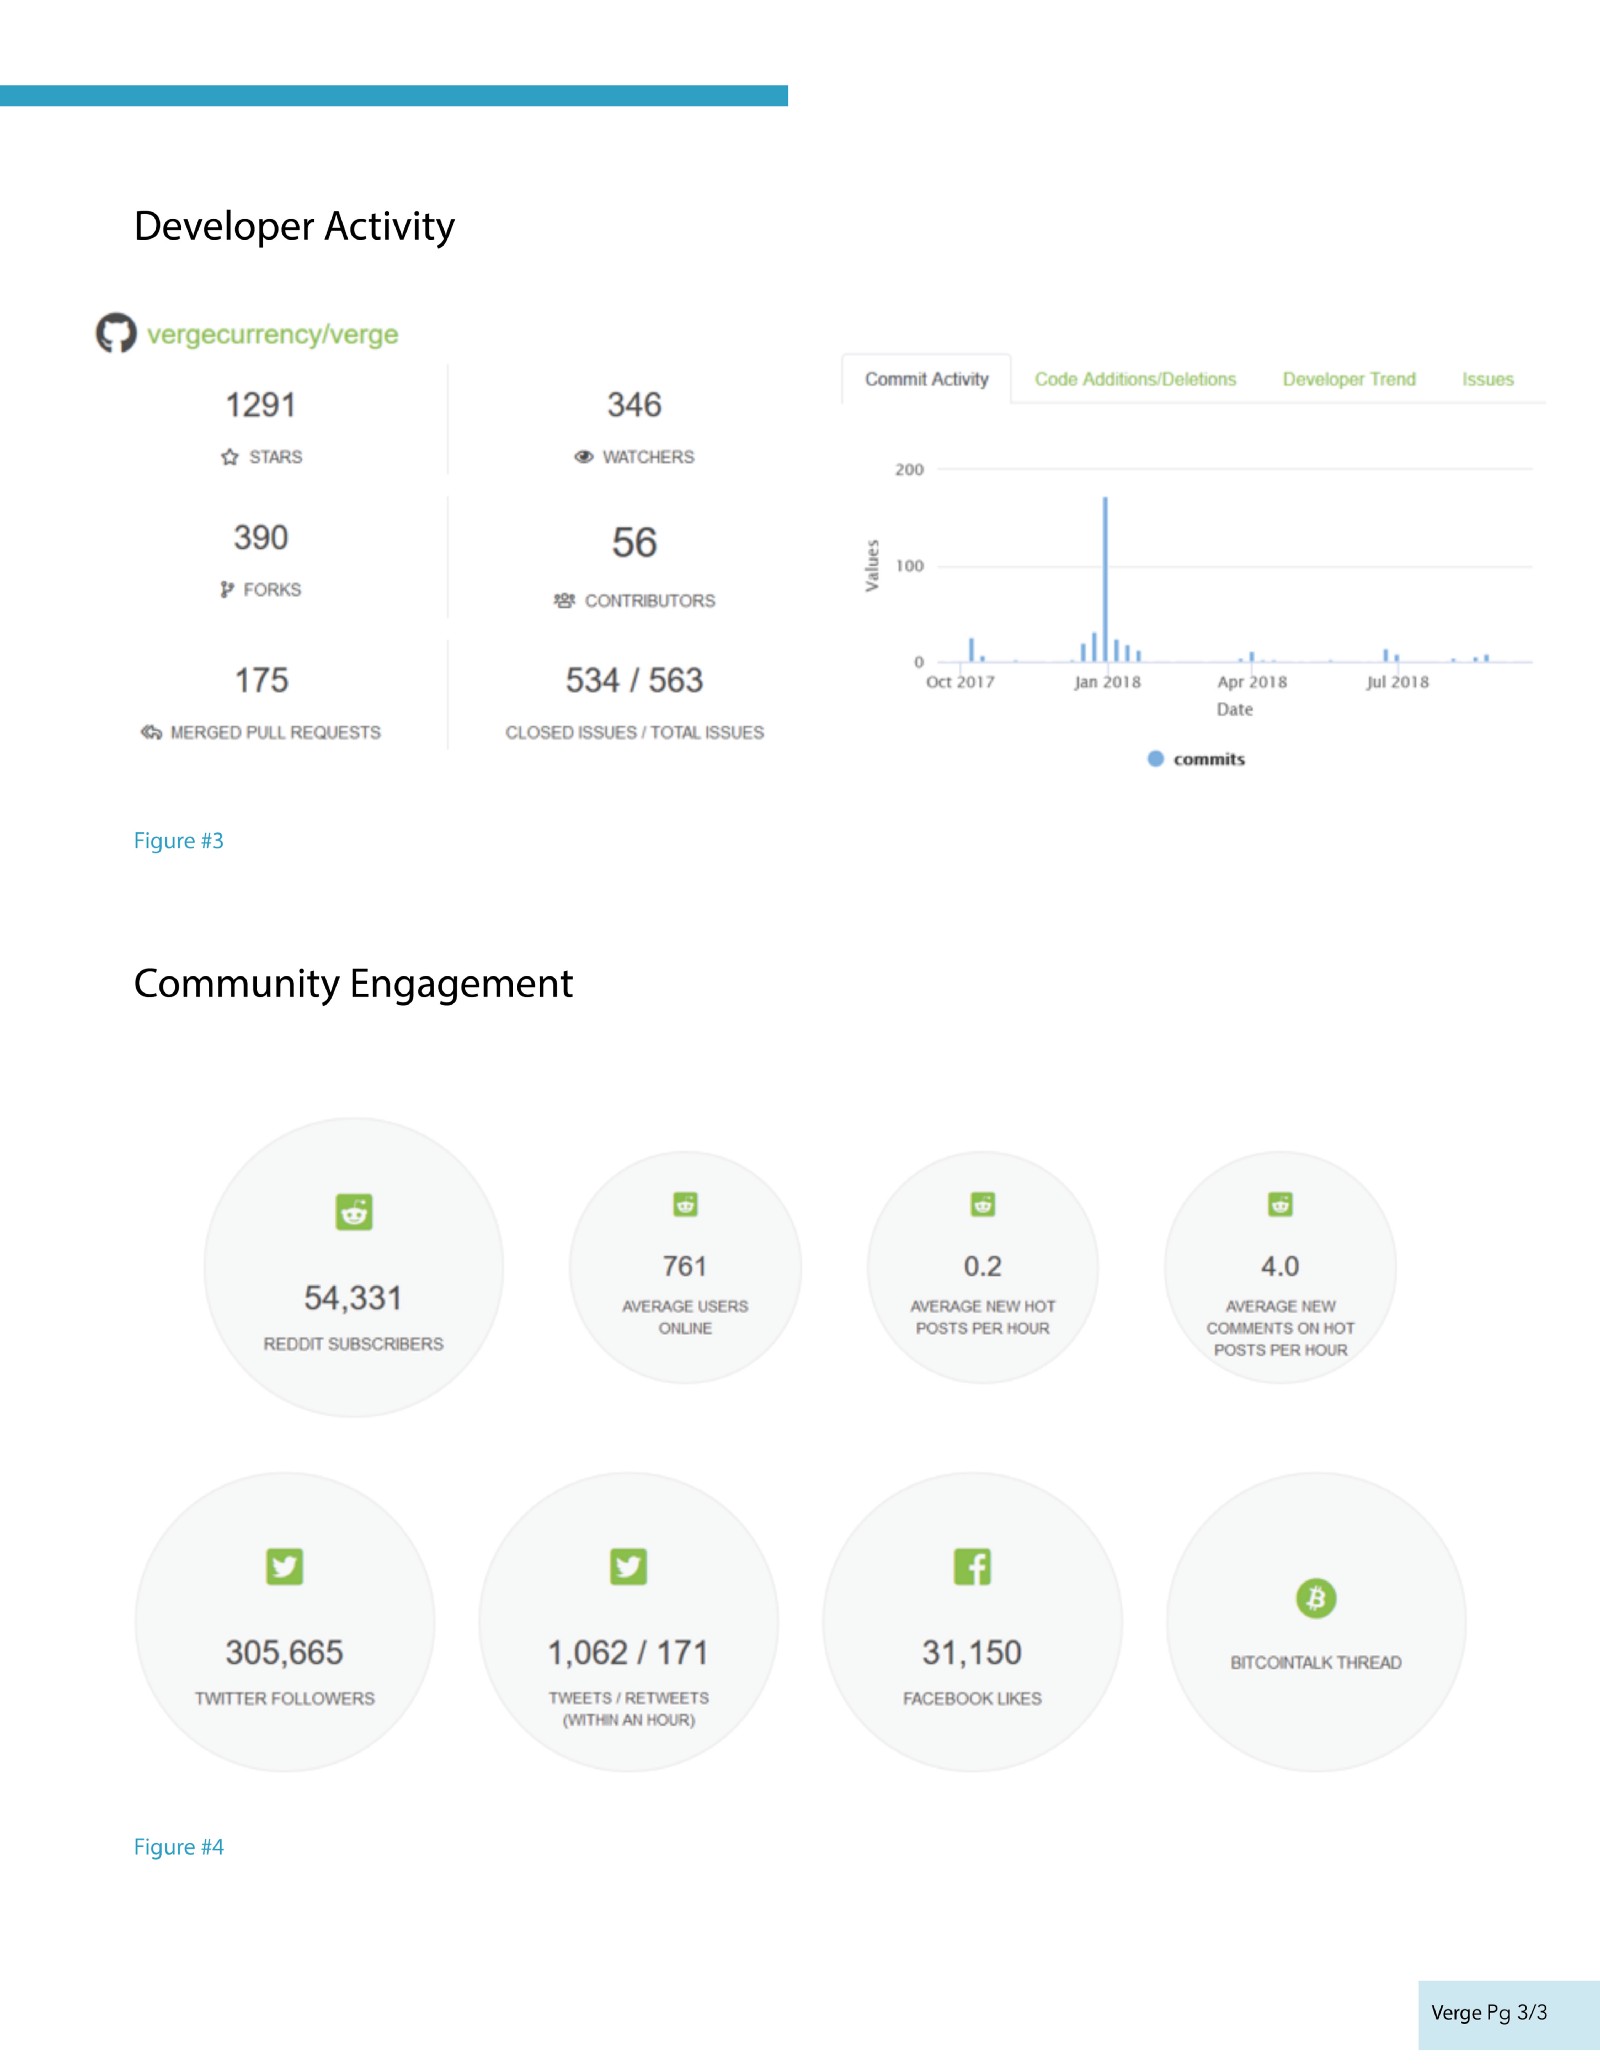Click the Facebook icon above 31,150 likes

click(x=972, y=1566)
